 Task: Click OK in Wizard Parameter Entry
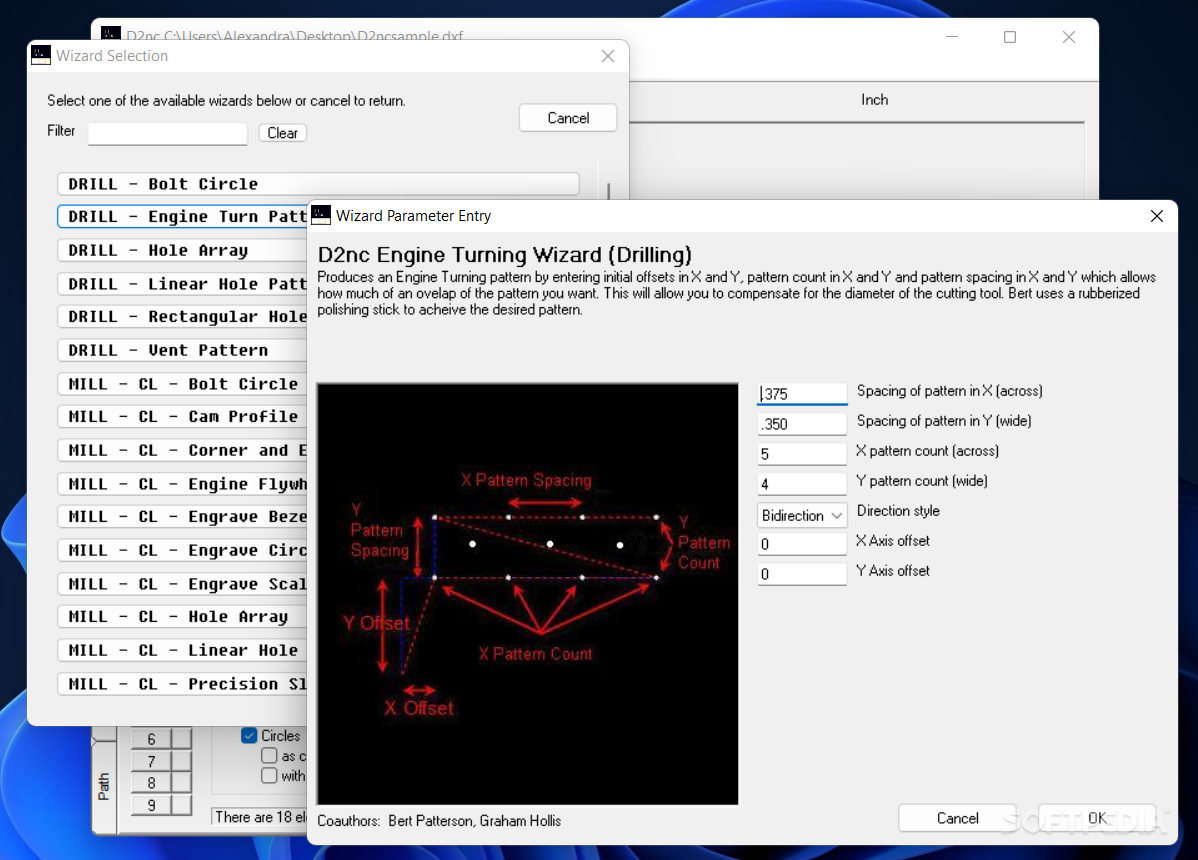pos(1097,818)
